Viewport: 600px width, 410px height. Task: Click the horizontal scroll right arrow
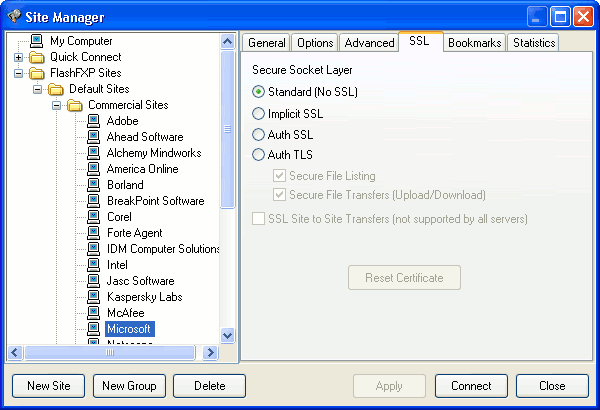pyautogui.click(x=210, y=352)
